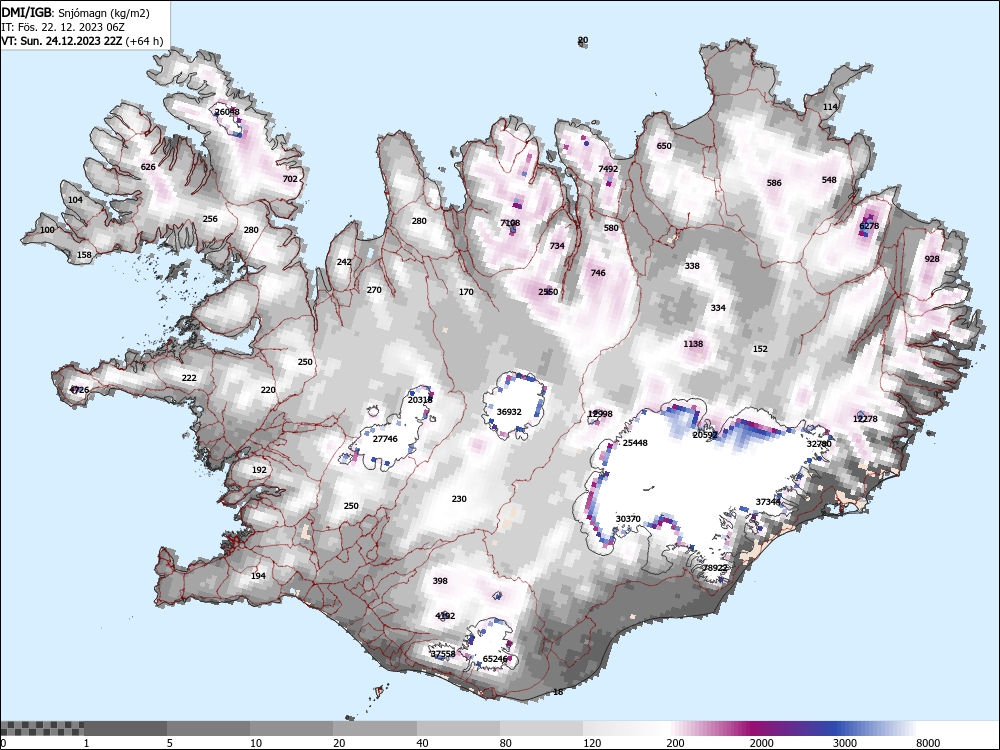The width and height of the screenshot is (1000, 750).
Task: Click the snow value '27746' on Langjökull
Action: pyautogui.click(x=385, y=439)
